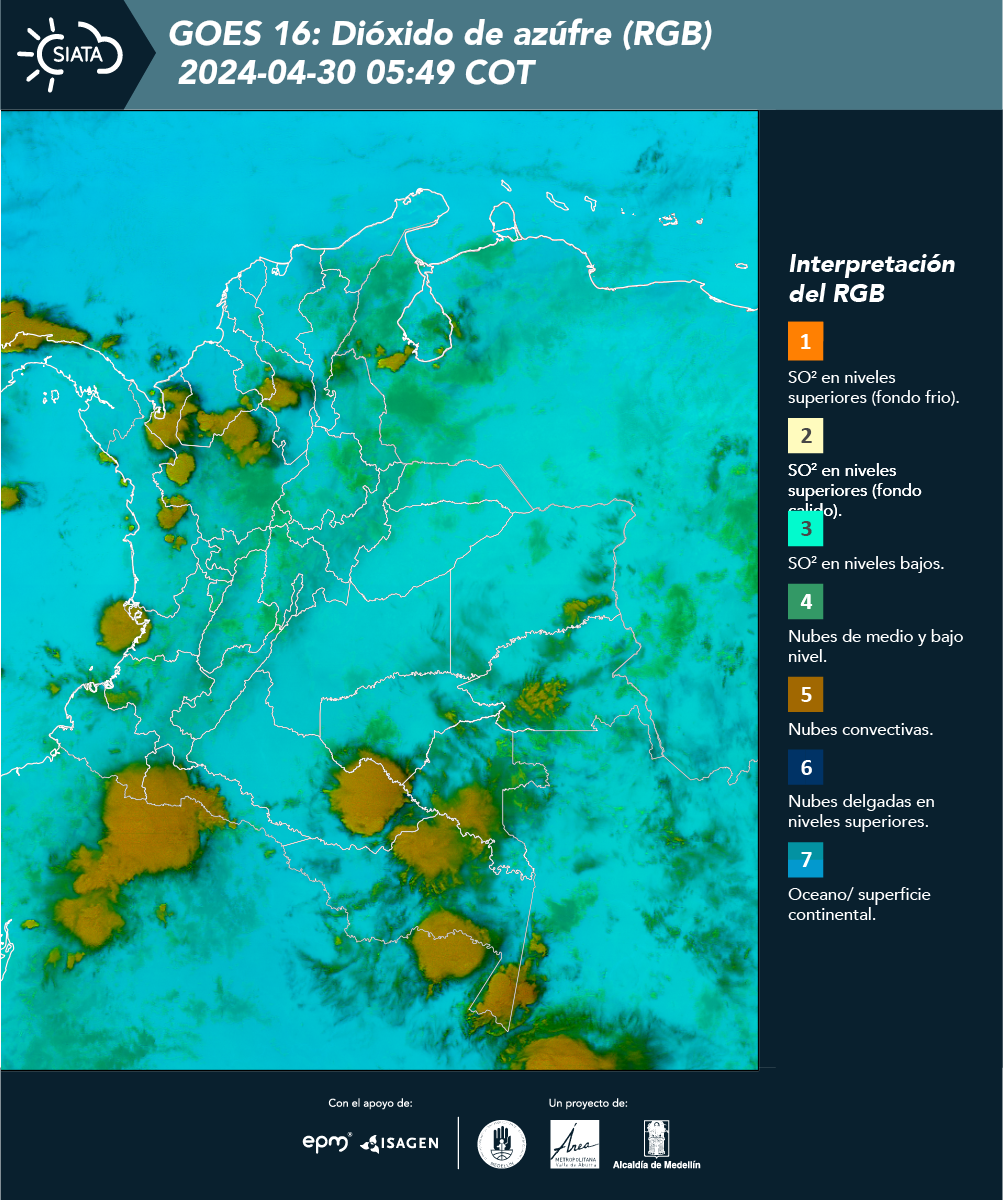Click the Alcaldía de Medellín logo
Screen dimensions: 1003x1200
(x=657, y=1144)
